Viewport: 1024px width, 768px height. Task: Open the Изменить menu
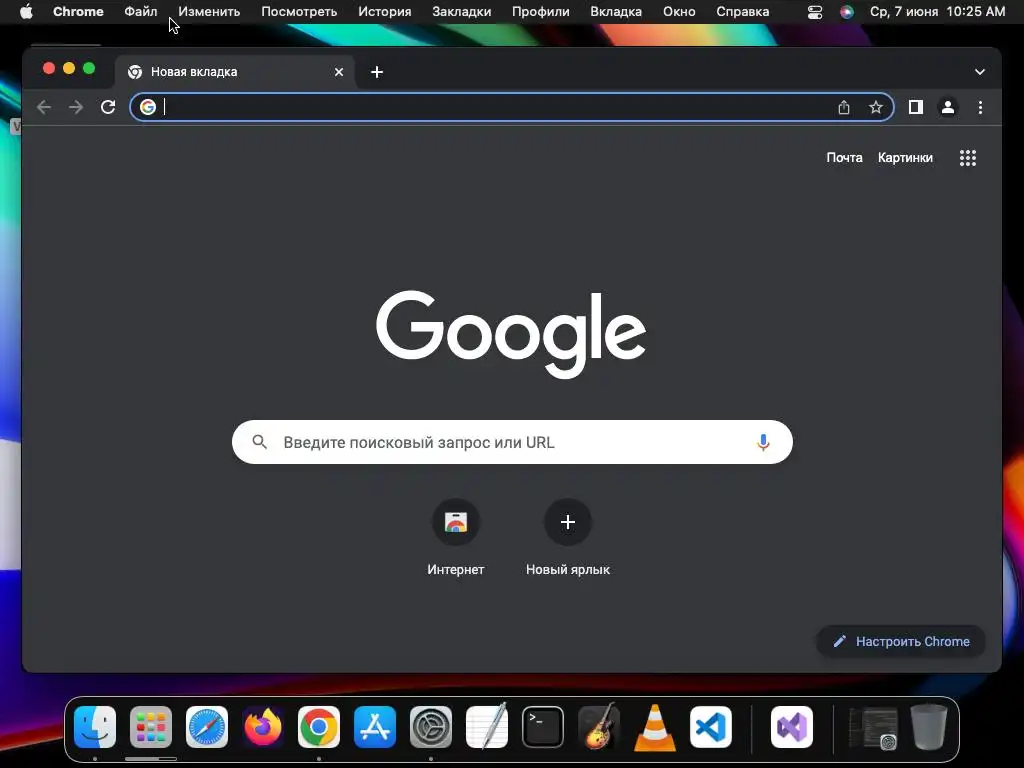coord(209,12)
